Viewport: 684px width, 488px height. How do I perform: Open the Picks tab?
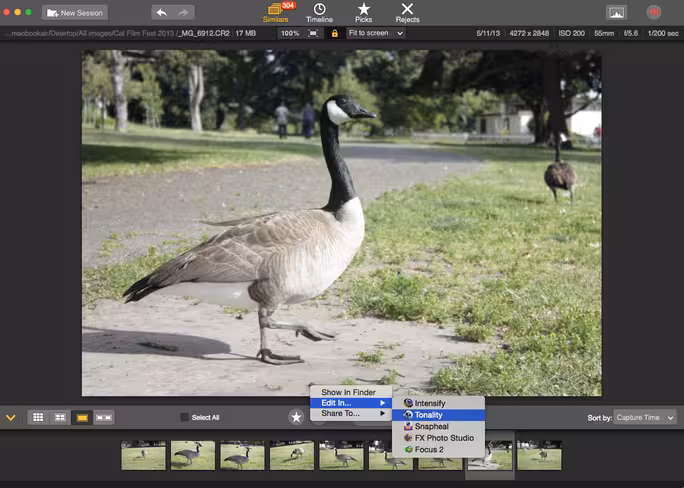pyautogui.click(x=363, y=12)
